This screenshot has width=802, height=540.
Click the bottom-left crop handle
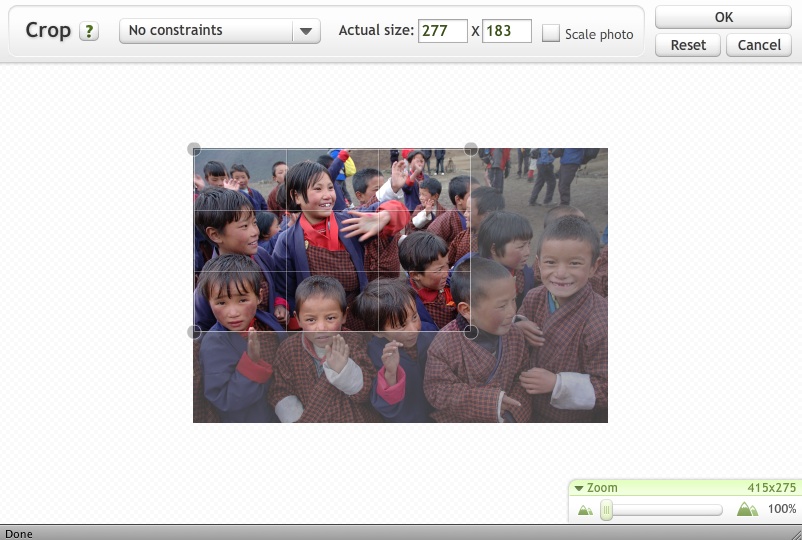[x=194, y=332]
